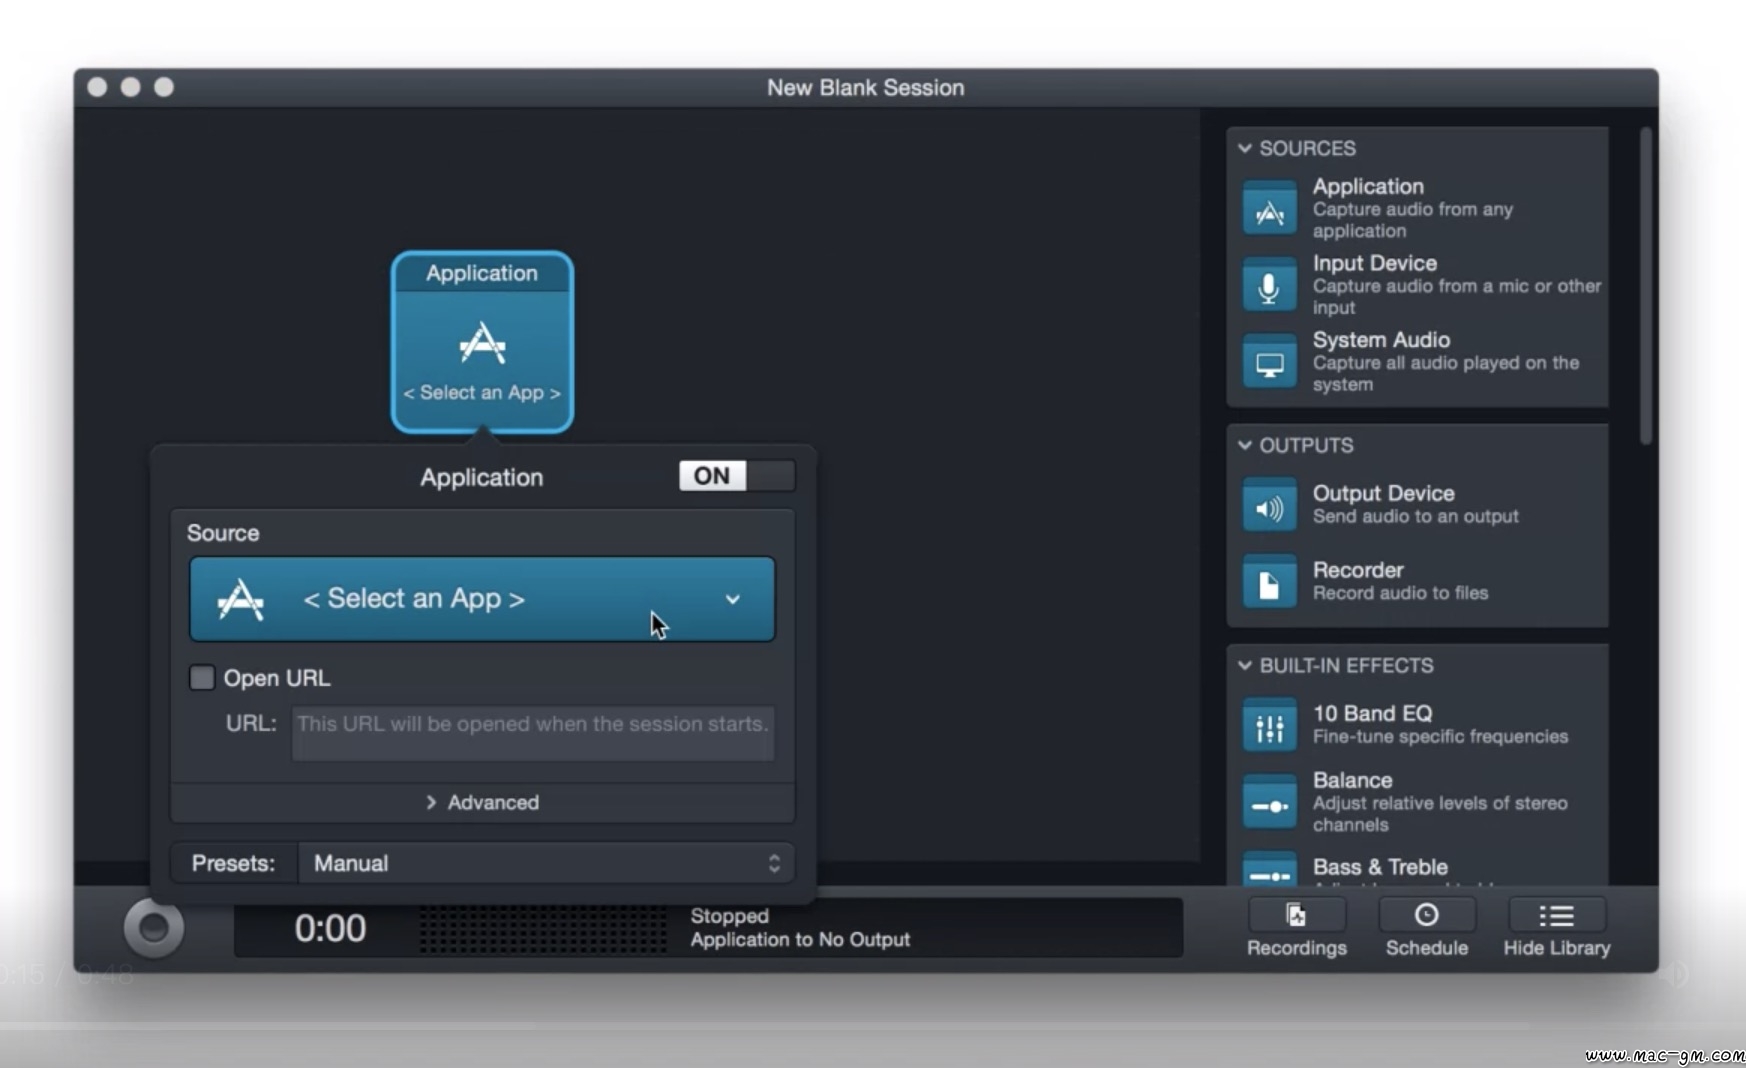This screenshot has height=1068, width=1746.
Task: Pick the 10 Band EQ icon
Action: (x=1269, y=726)
